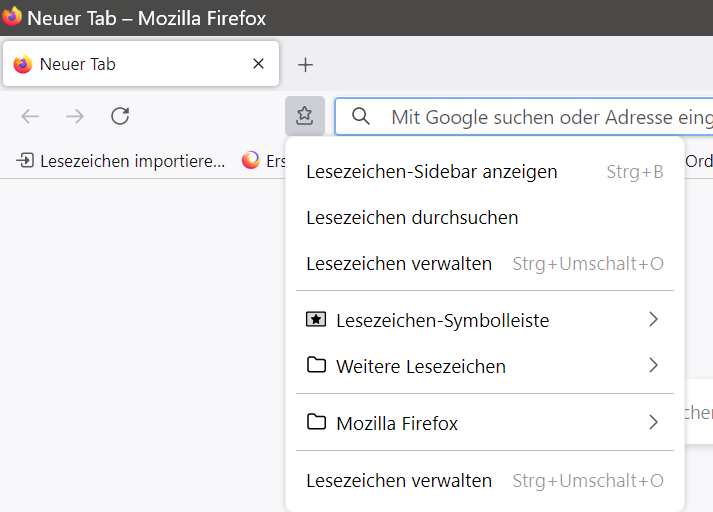This screenshot has width=713, height=512.
Task: Go back using the back arrow
Action: [x=30, y=116]
